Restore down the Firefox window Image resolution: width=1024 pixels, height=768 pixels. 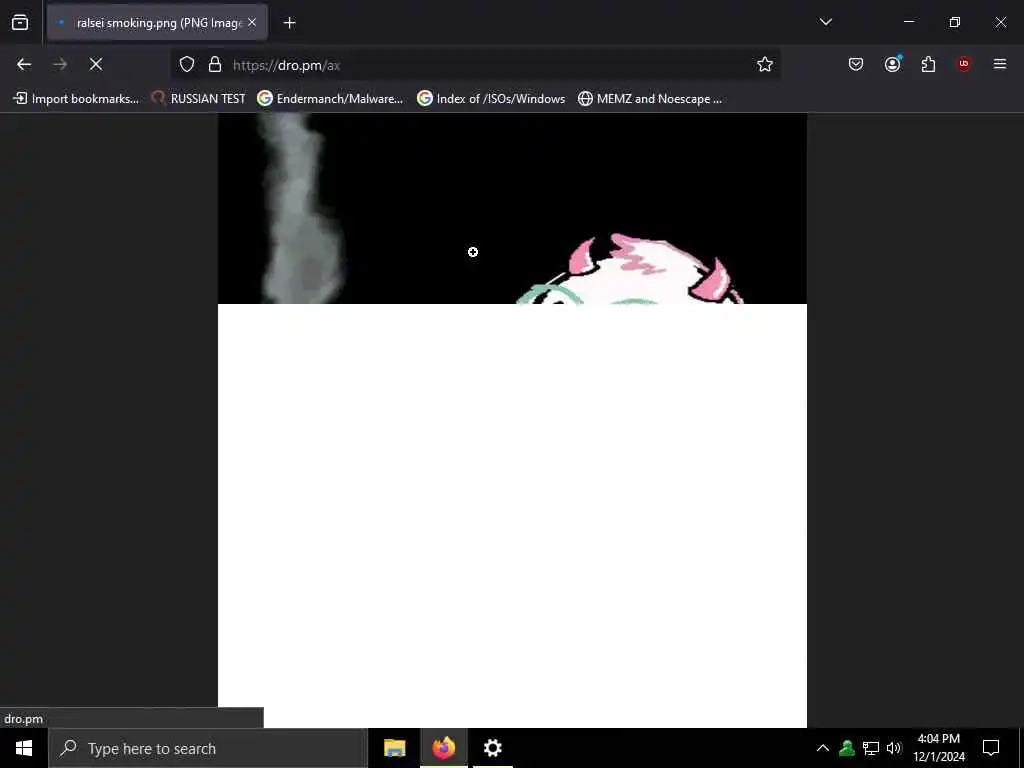[x=955, y=22]
